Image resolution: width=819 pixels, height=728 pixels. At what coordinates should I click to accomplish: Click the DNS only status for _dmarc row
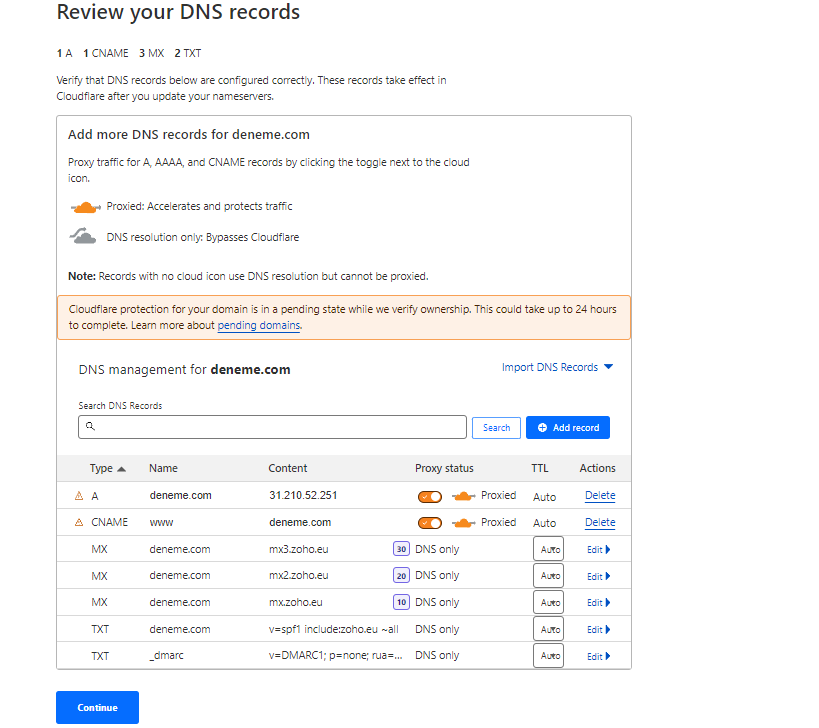[x=437, y=655]
